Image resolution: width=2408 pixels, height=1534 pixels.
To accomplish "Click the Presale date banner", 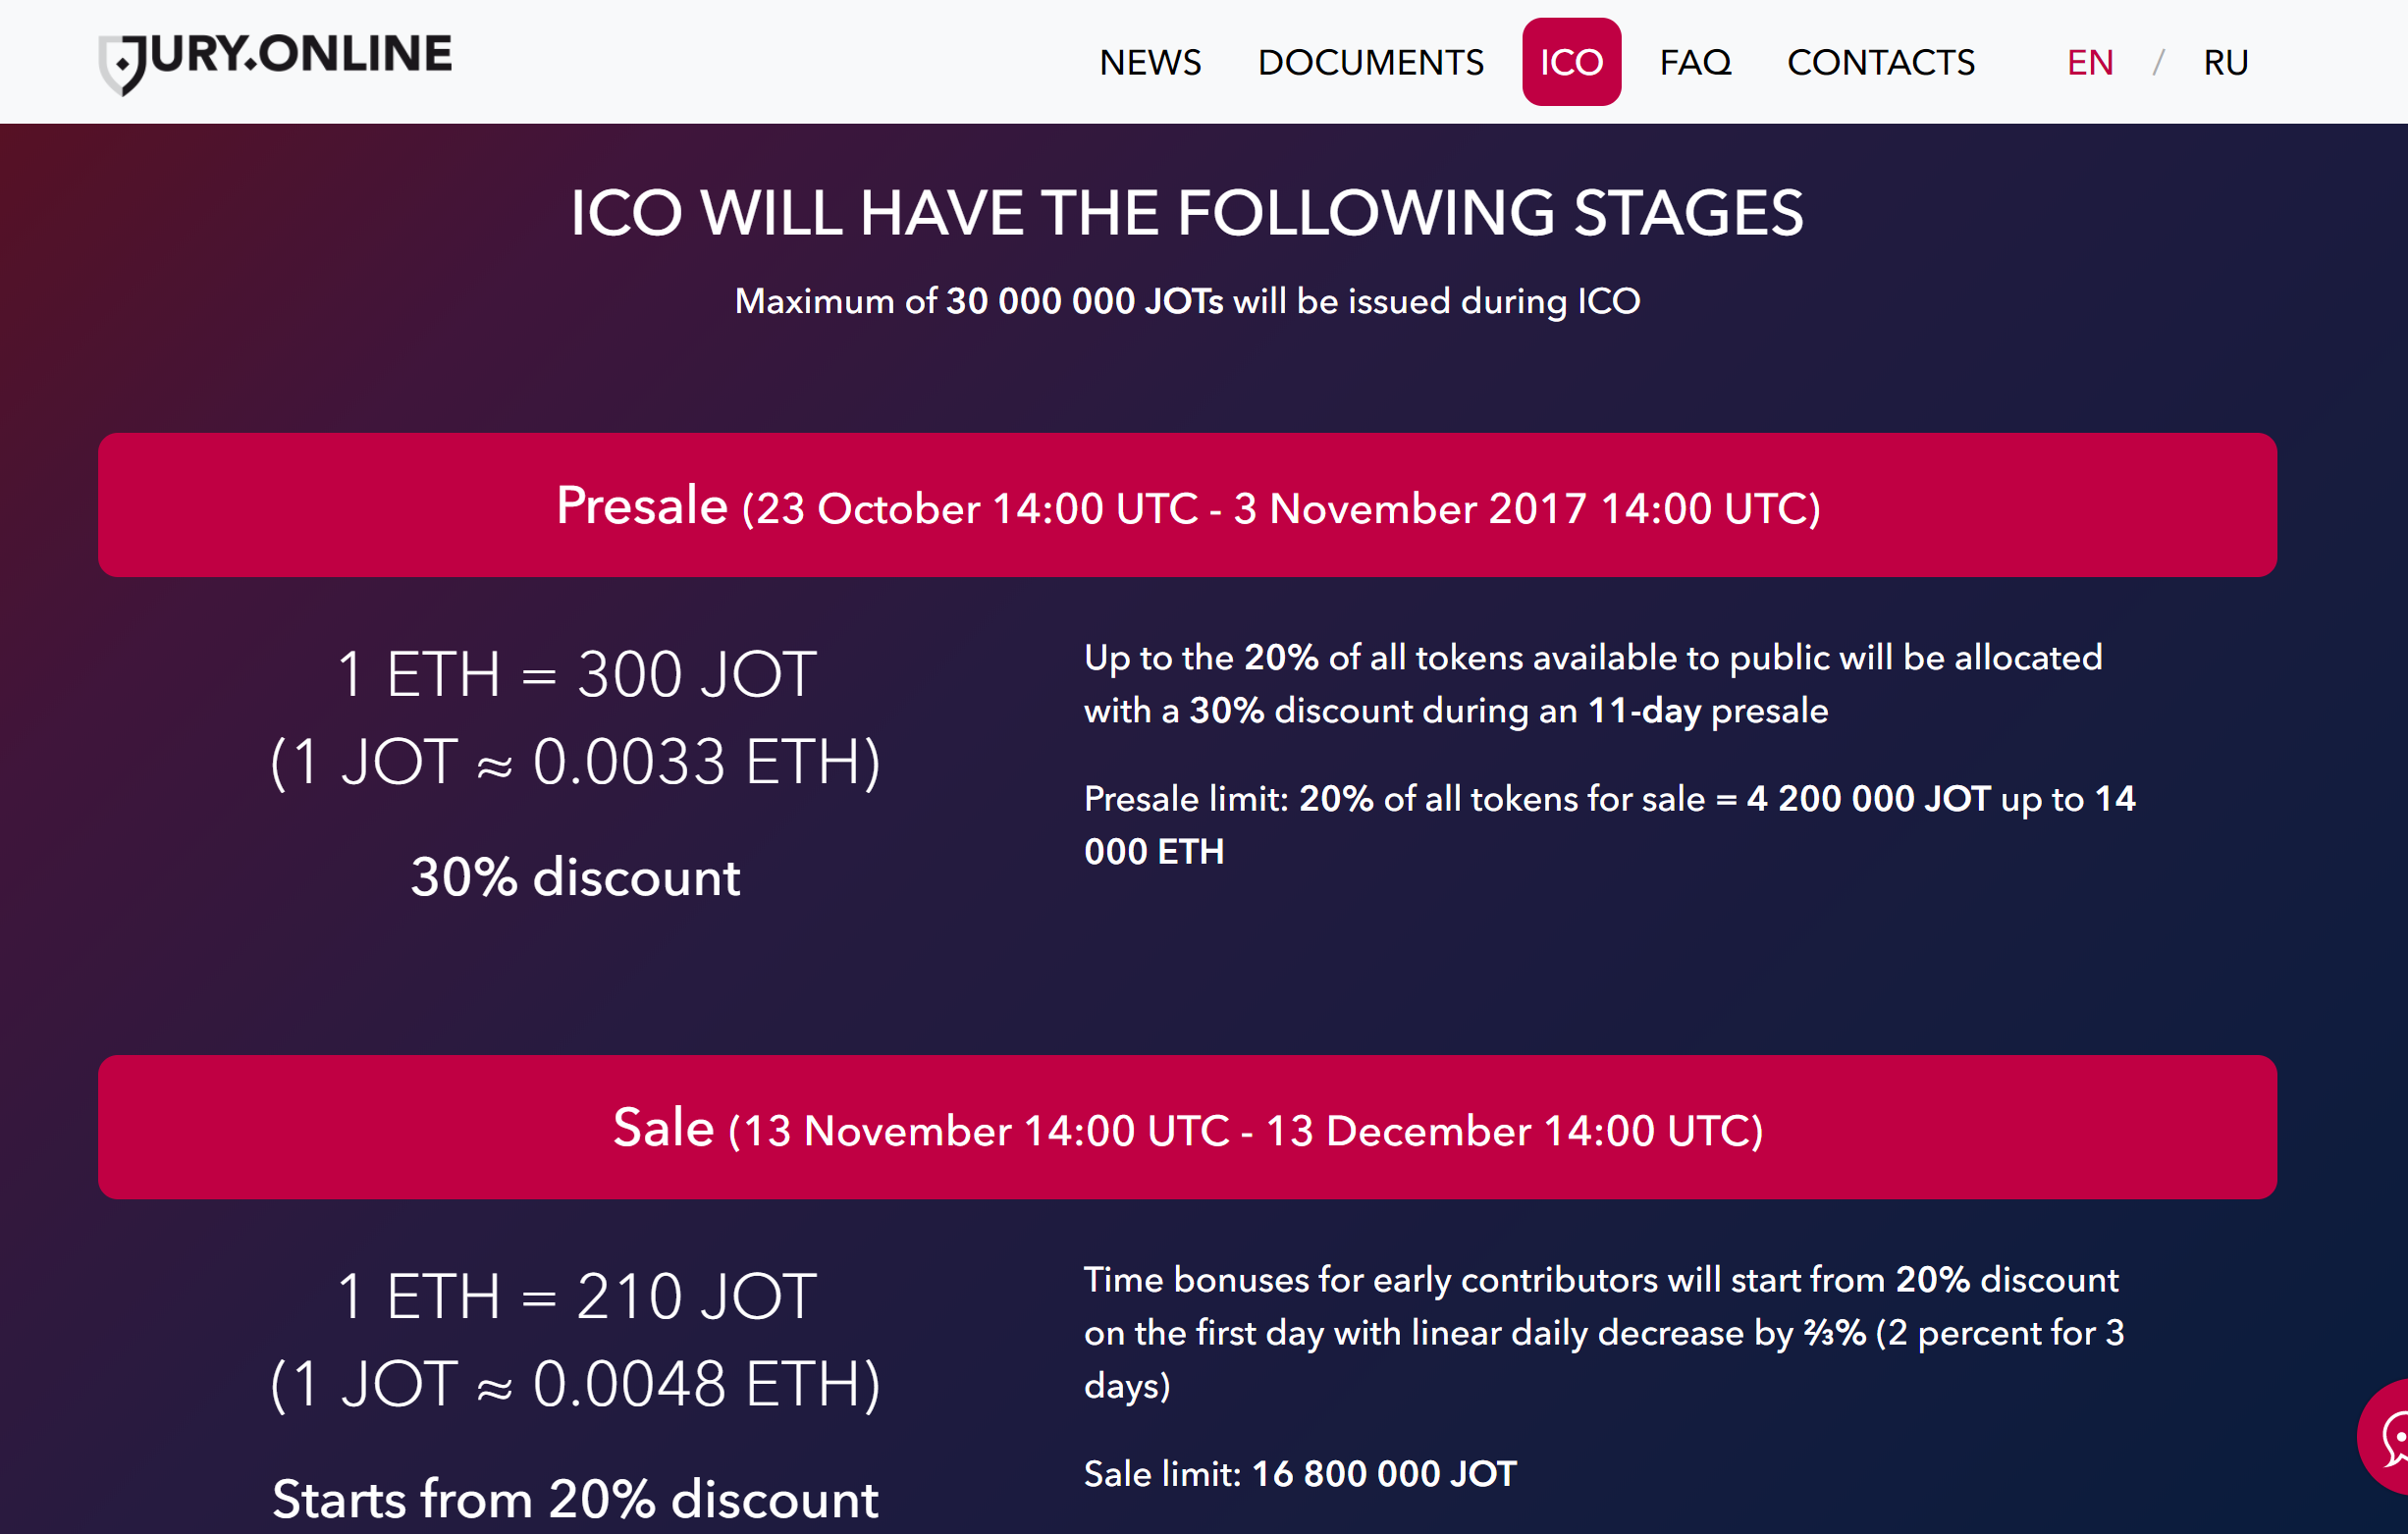I will tap(1187, 505).
